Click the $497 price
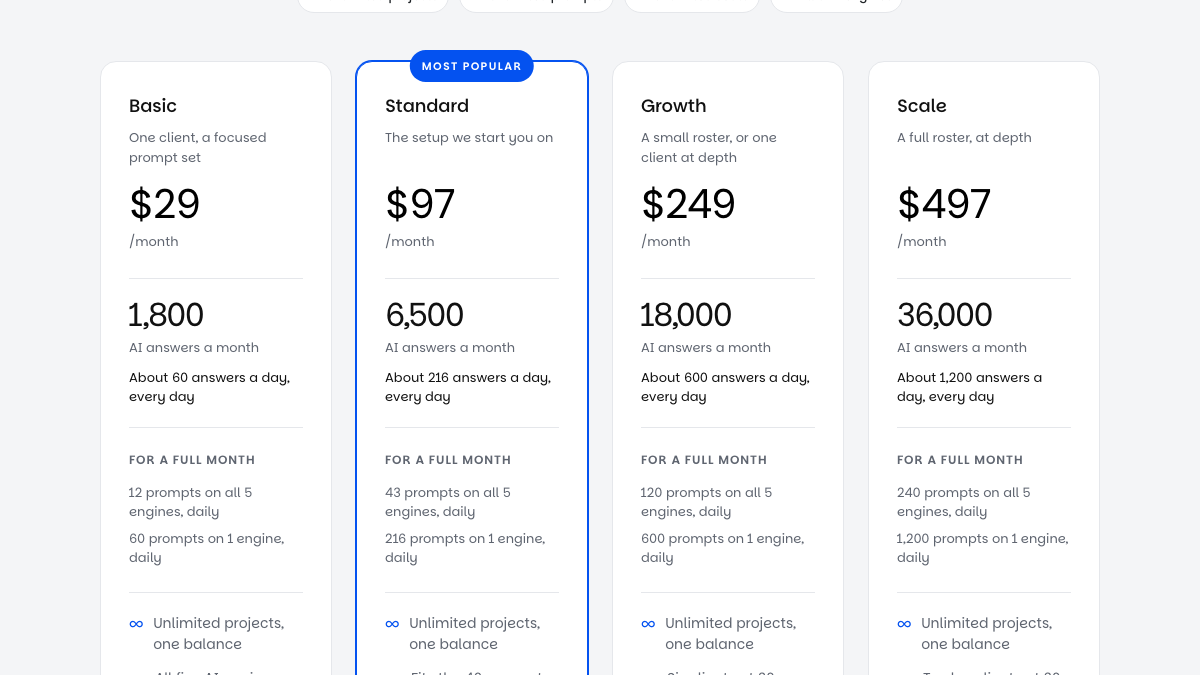1200x675 pixels. tap(944, 204)
